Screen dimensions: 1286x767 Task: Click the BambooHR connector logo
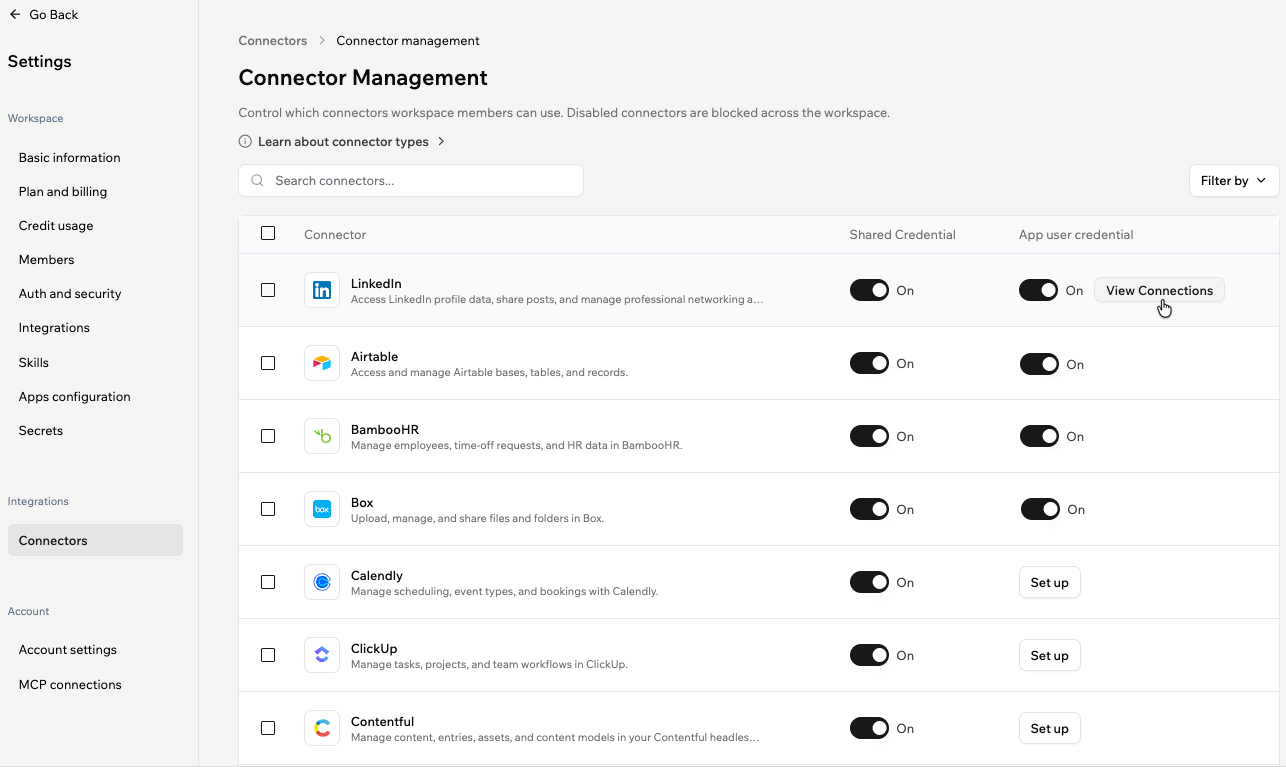point(322,436)
